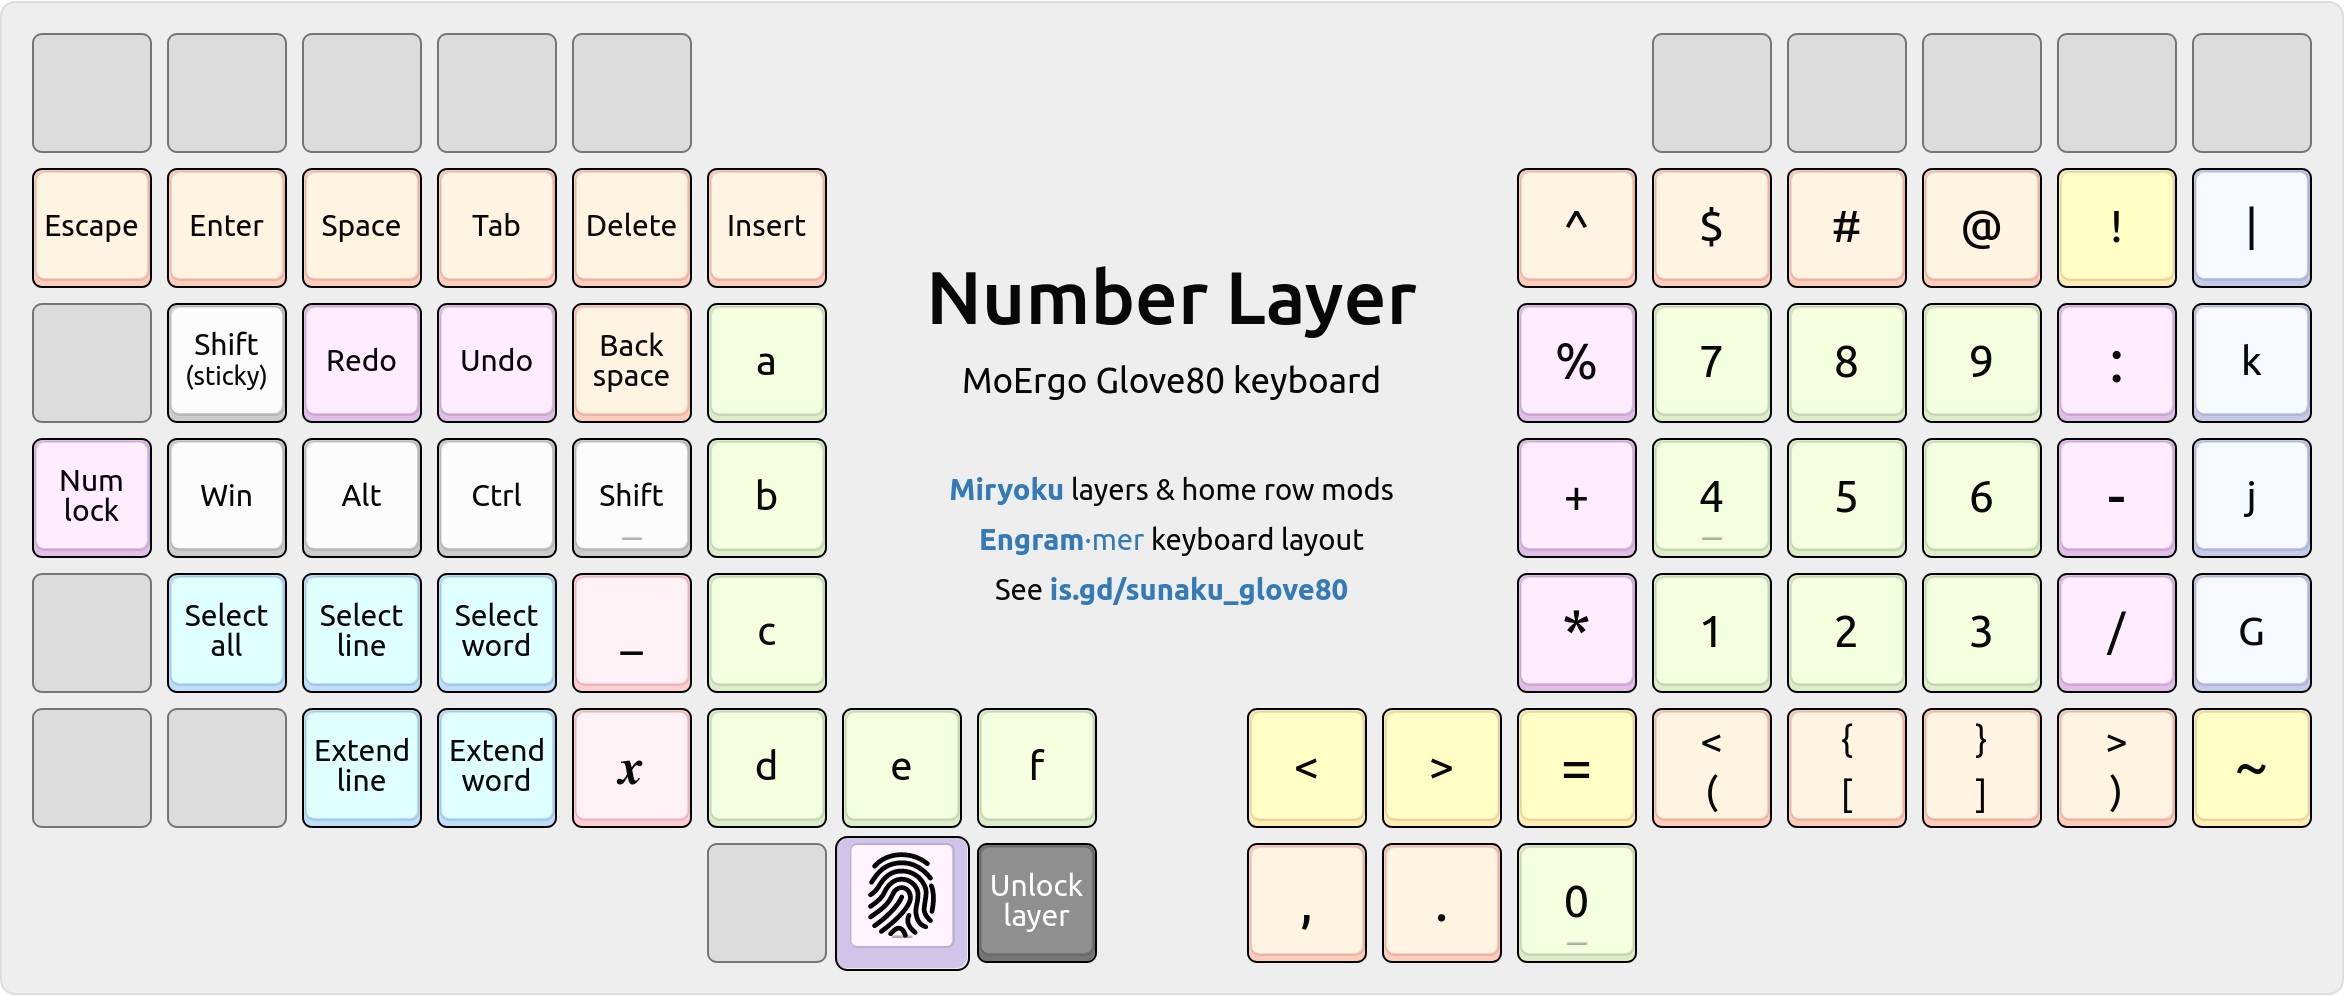
Task: Click the dollar sign key
Action: coord(1712,228)
